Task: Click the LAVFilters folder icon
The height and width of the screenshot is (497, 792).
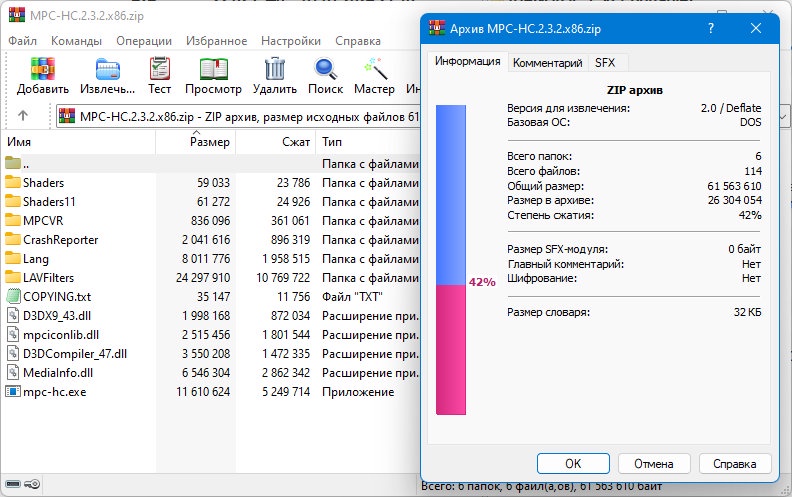Action: [13, 277]
